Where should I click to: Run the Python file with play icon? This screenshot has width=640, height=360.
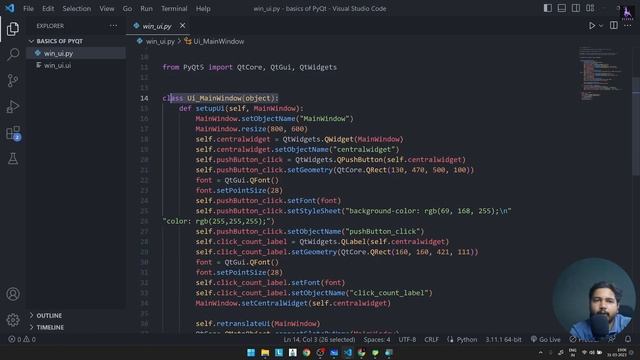[x=591, y=26]
